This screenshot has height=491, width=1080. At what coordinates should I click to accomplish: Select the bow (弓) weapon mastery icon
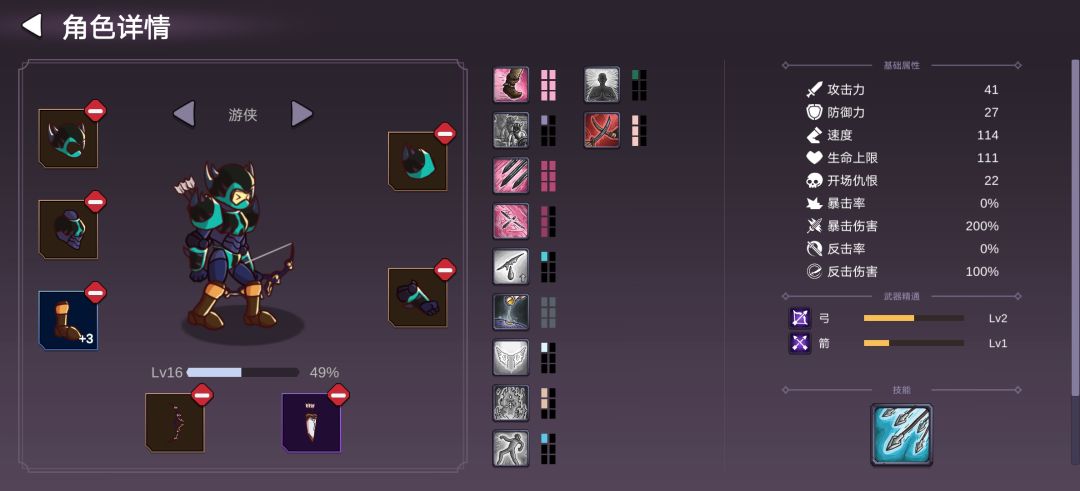800,318
